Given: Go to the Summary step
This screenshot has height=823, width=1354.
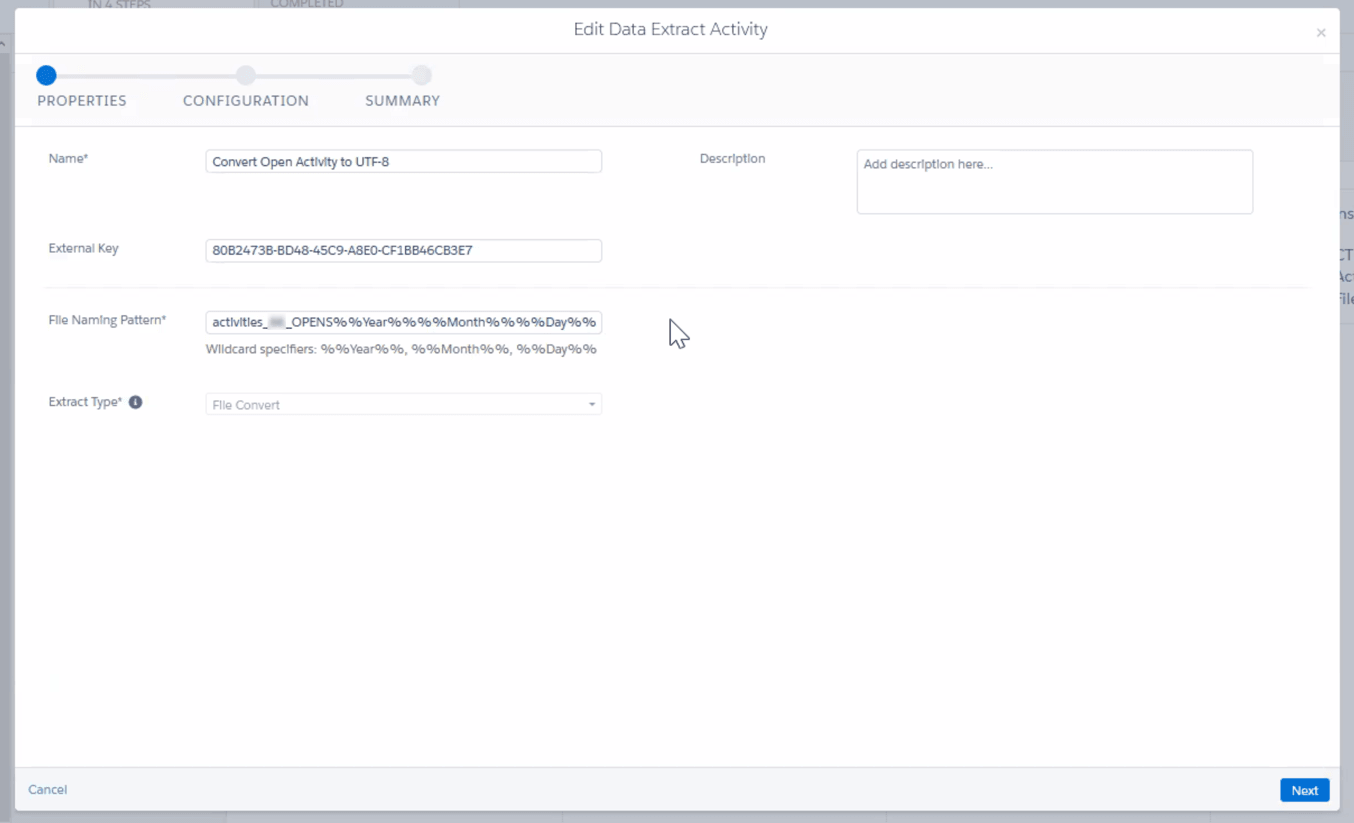Looking at the screenshot, I should 402,101.
